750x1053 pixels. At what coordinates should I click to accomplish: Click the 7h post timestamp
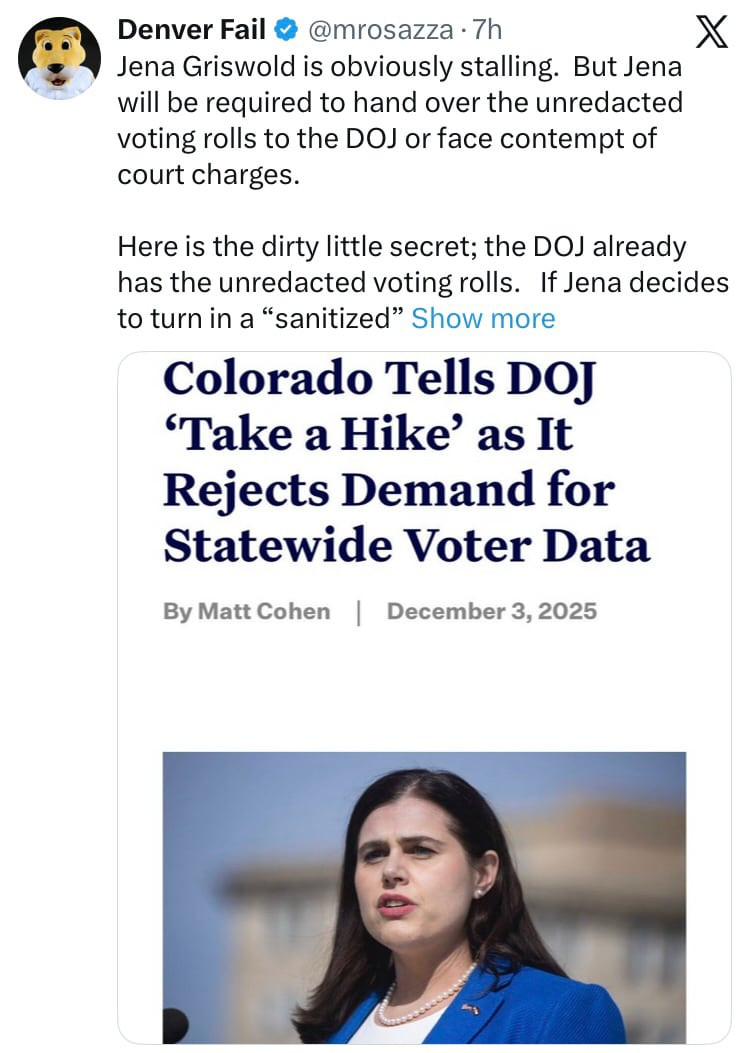pyautogui.click(x=487, y=31)
